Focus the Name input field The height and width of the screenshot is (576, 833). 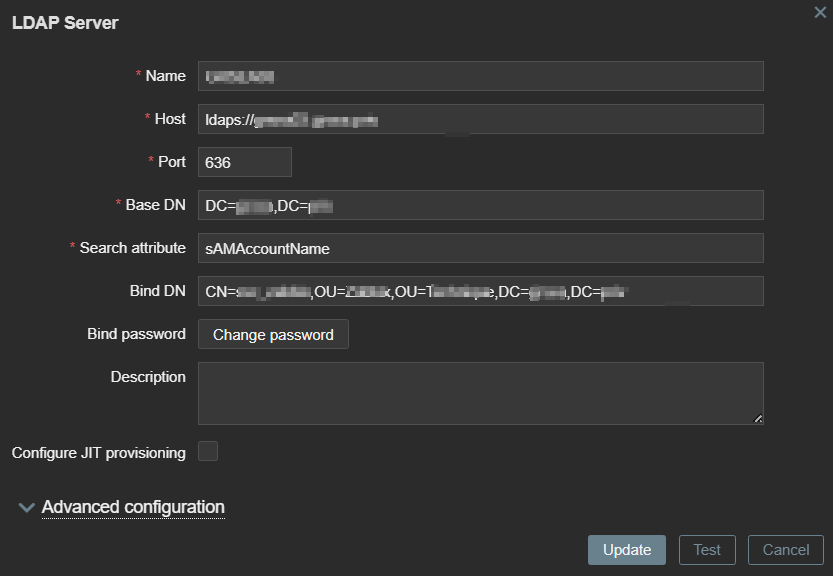tap(480, 76)
